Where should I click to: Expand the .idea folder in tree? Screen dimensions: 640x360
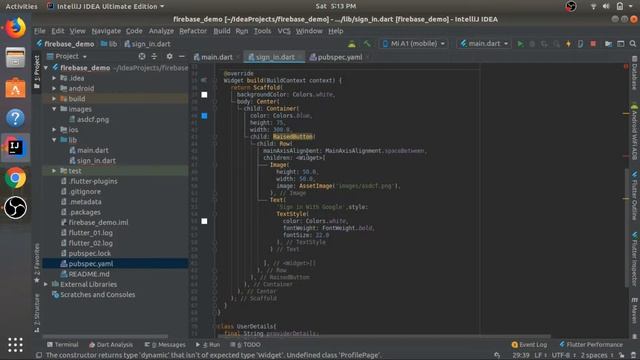coord(54,78)
